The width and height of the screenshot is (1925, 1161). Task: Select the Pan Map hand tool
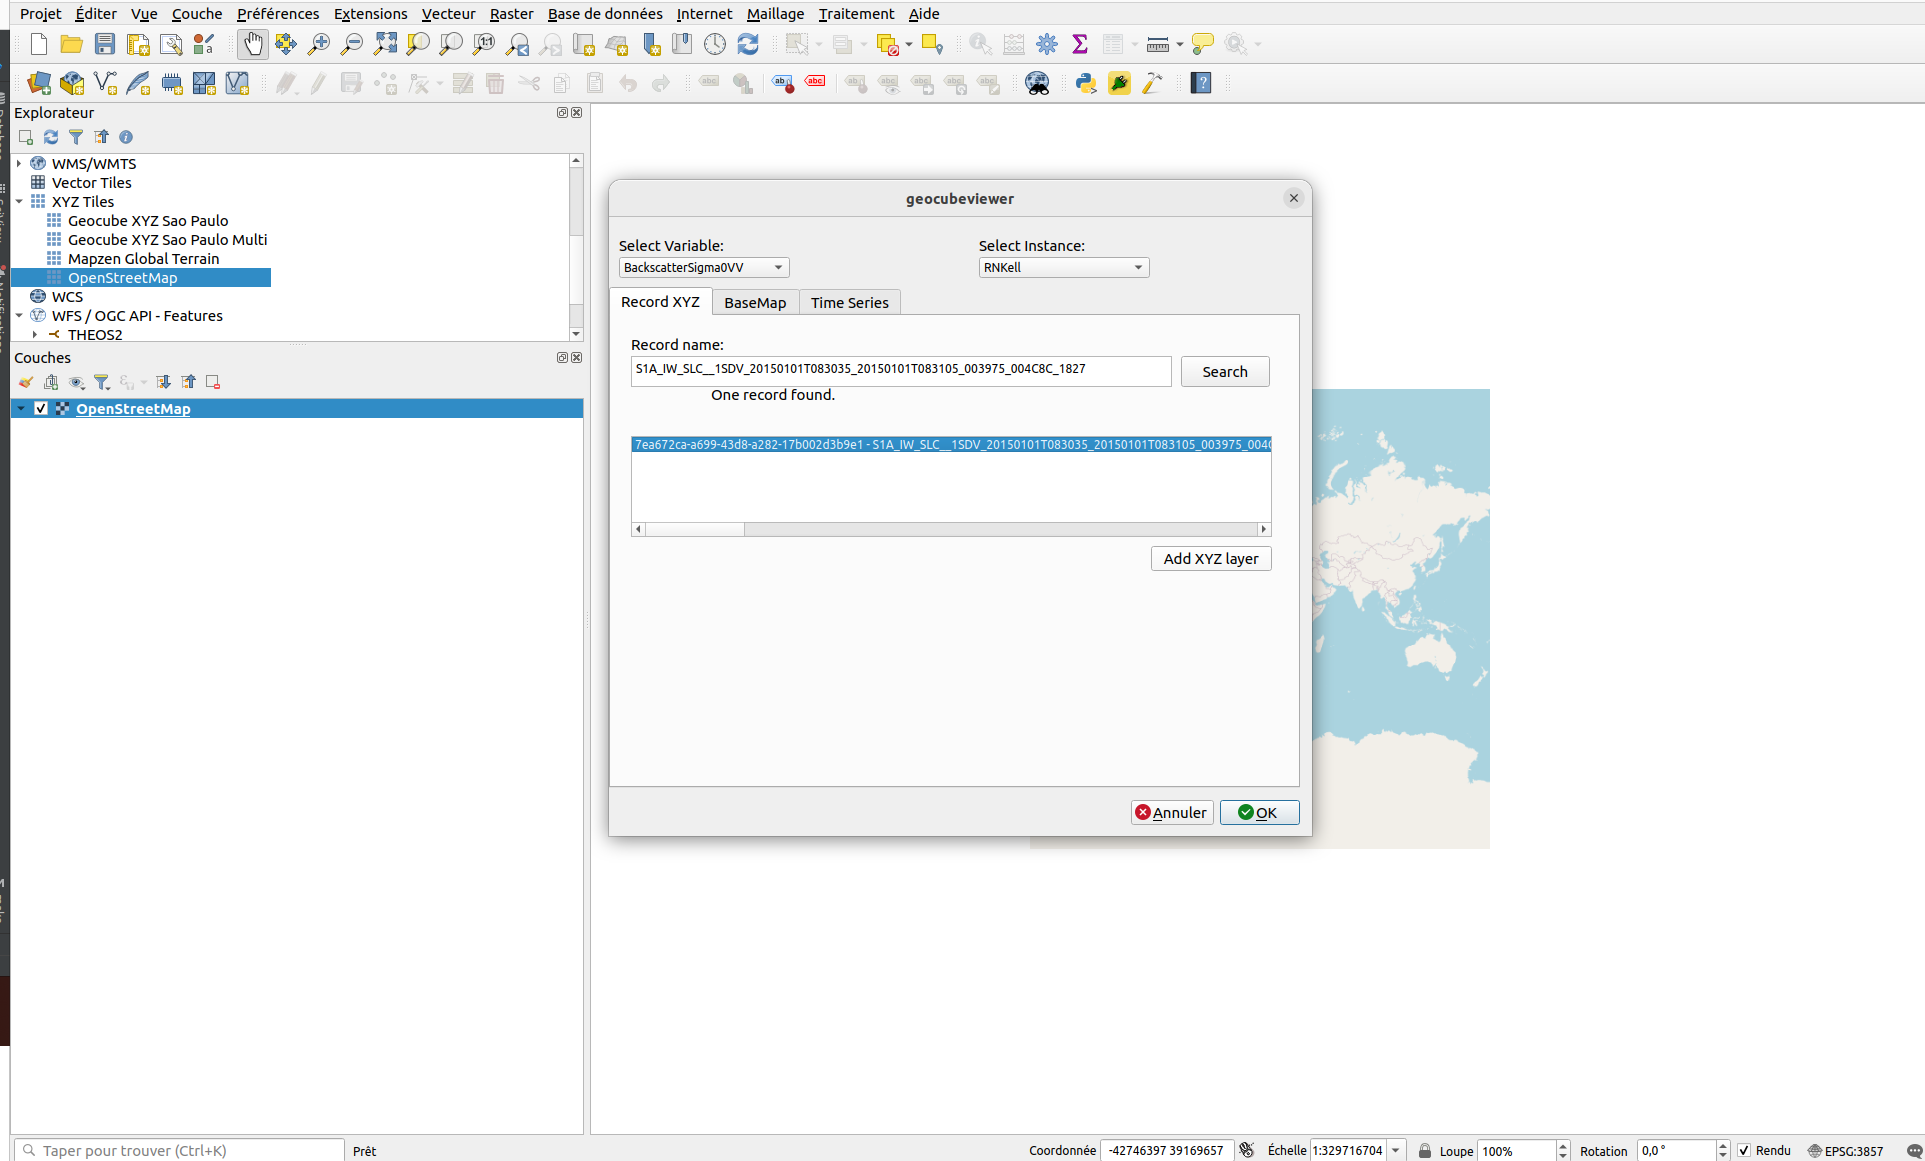(x=253, y=44)
